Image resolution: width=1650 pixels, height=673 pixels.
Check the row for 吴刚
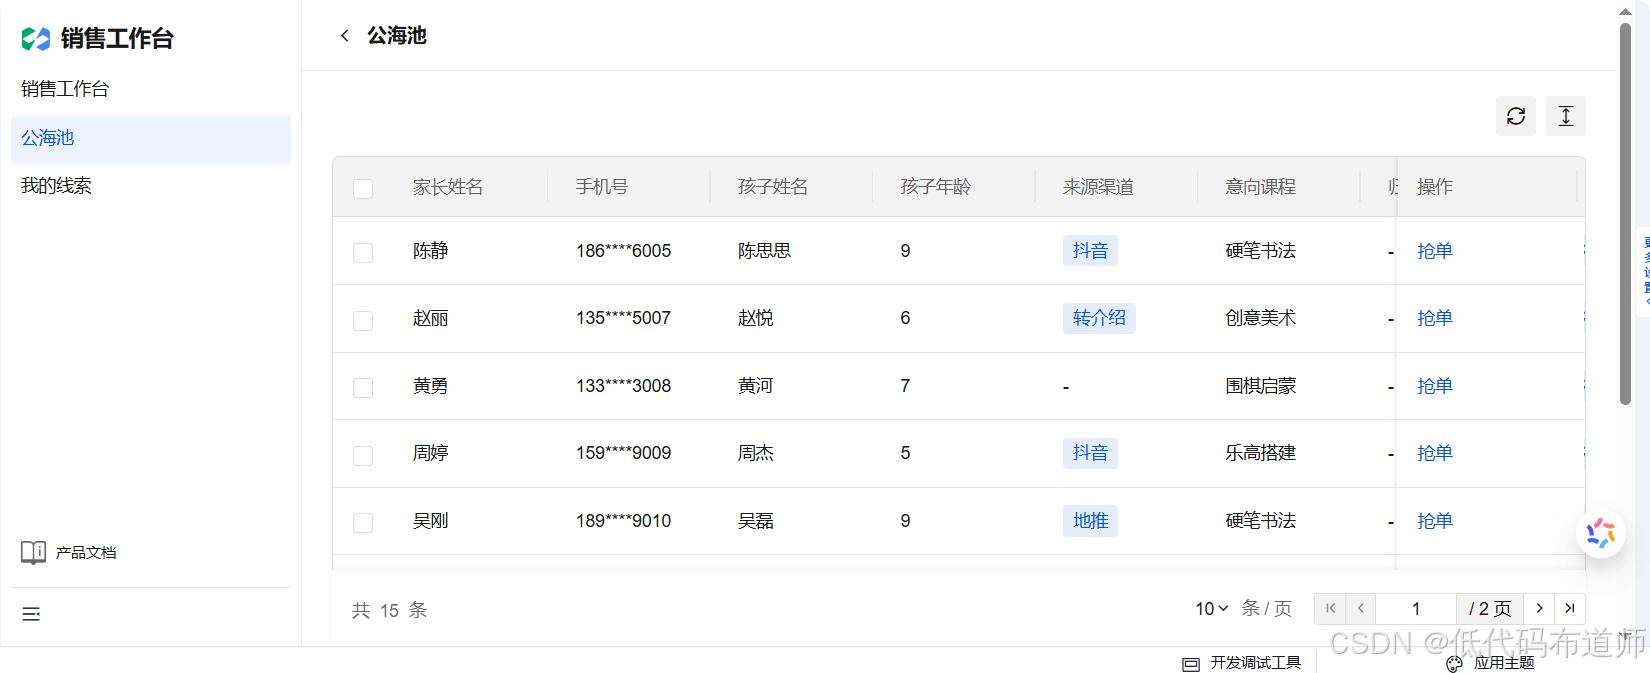coord(363,522)
